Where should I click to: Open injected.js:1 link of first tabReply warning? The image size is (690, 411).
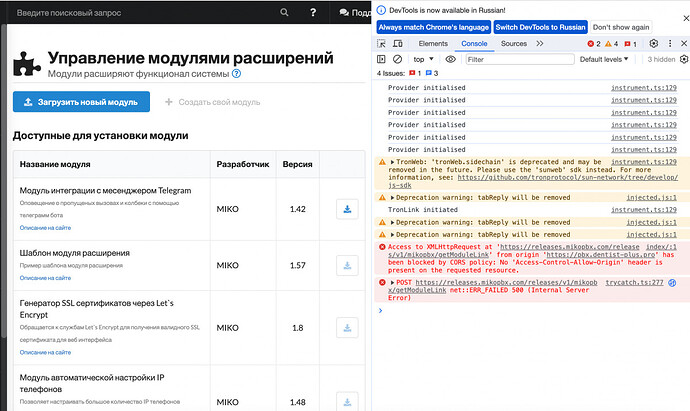[651, 198]
